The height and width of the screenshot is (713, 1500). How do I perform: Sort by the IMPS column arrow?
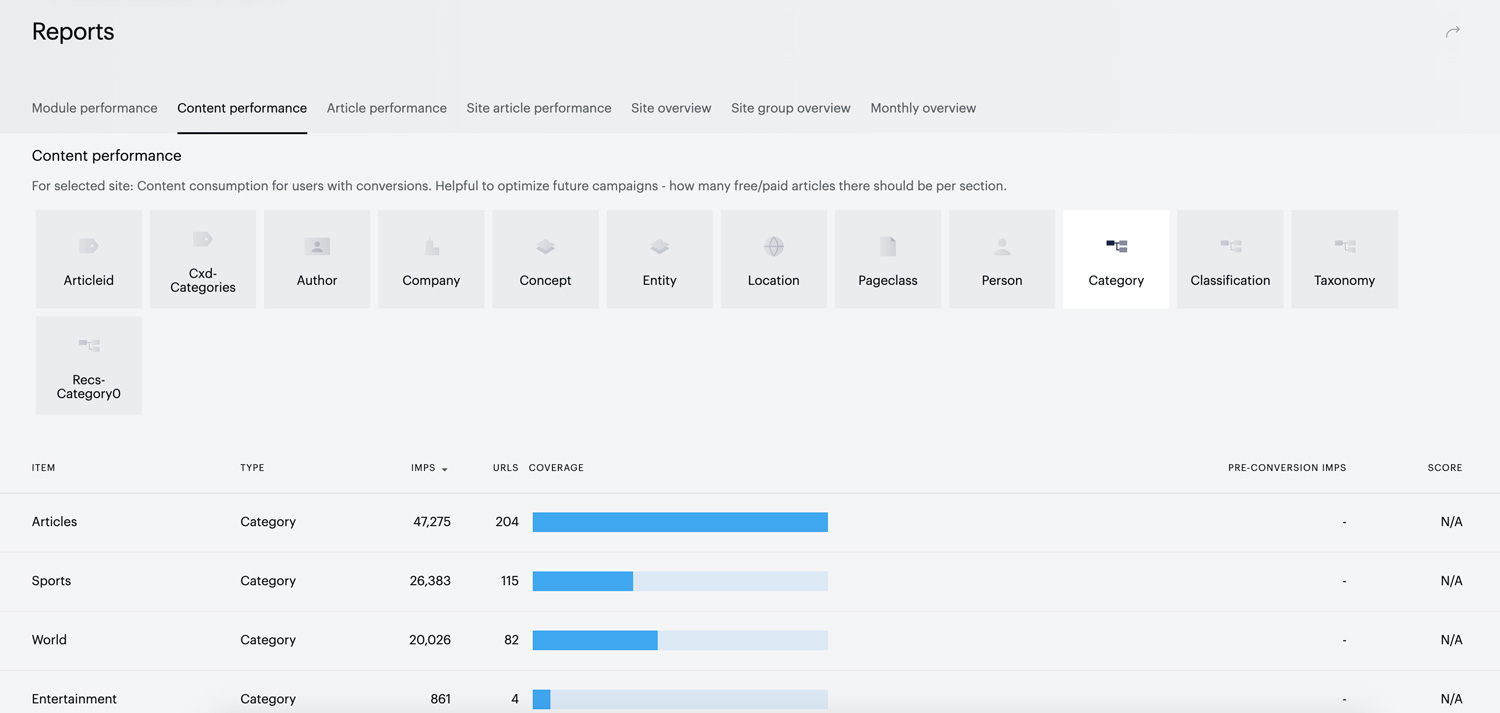click(445, 469)
